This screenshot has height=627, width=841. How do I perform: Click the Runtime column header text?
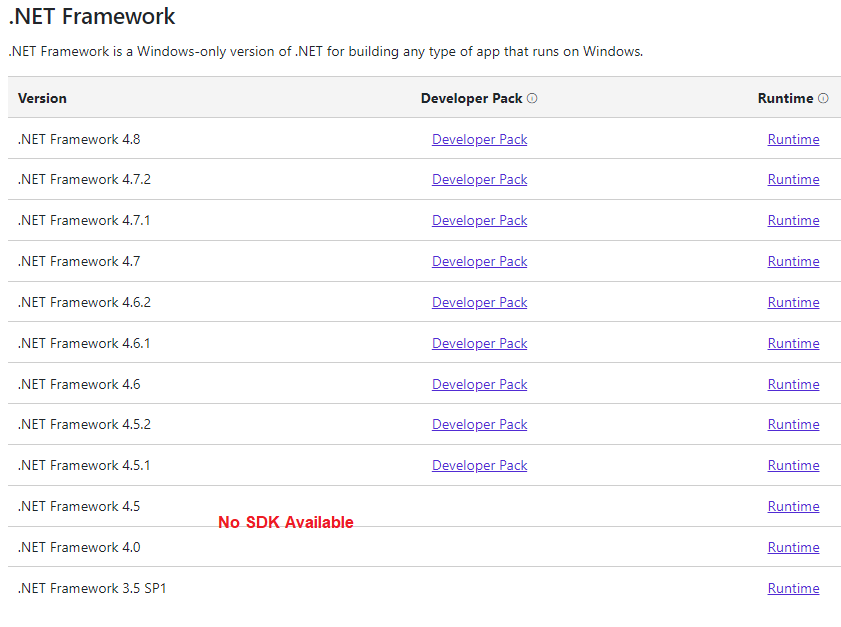(x=785, y=98)
